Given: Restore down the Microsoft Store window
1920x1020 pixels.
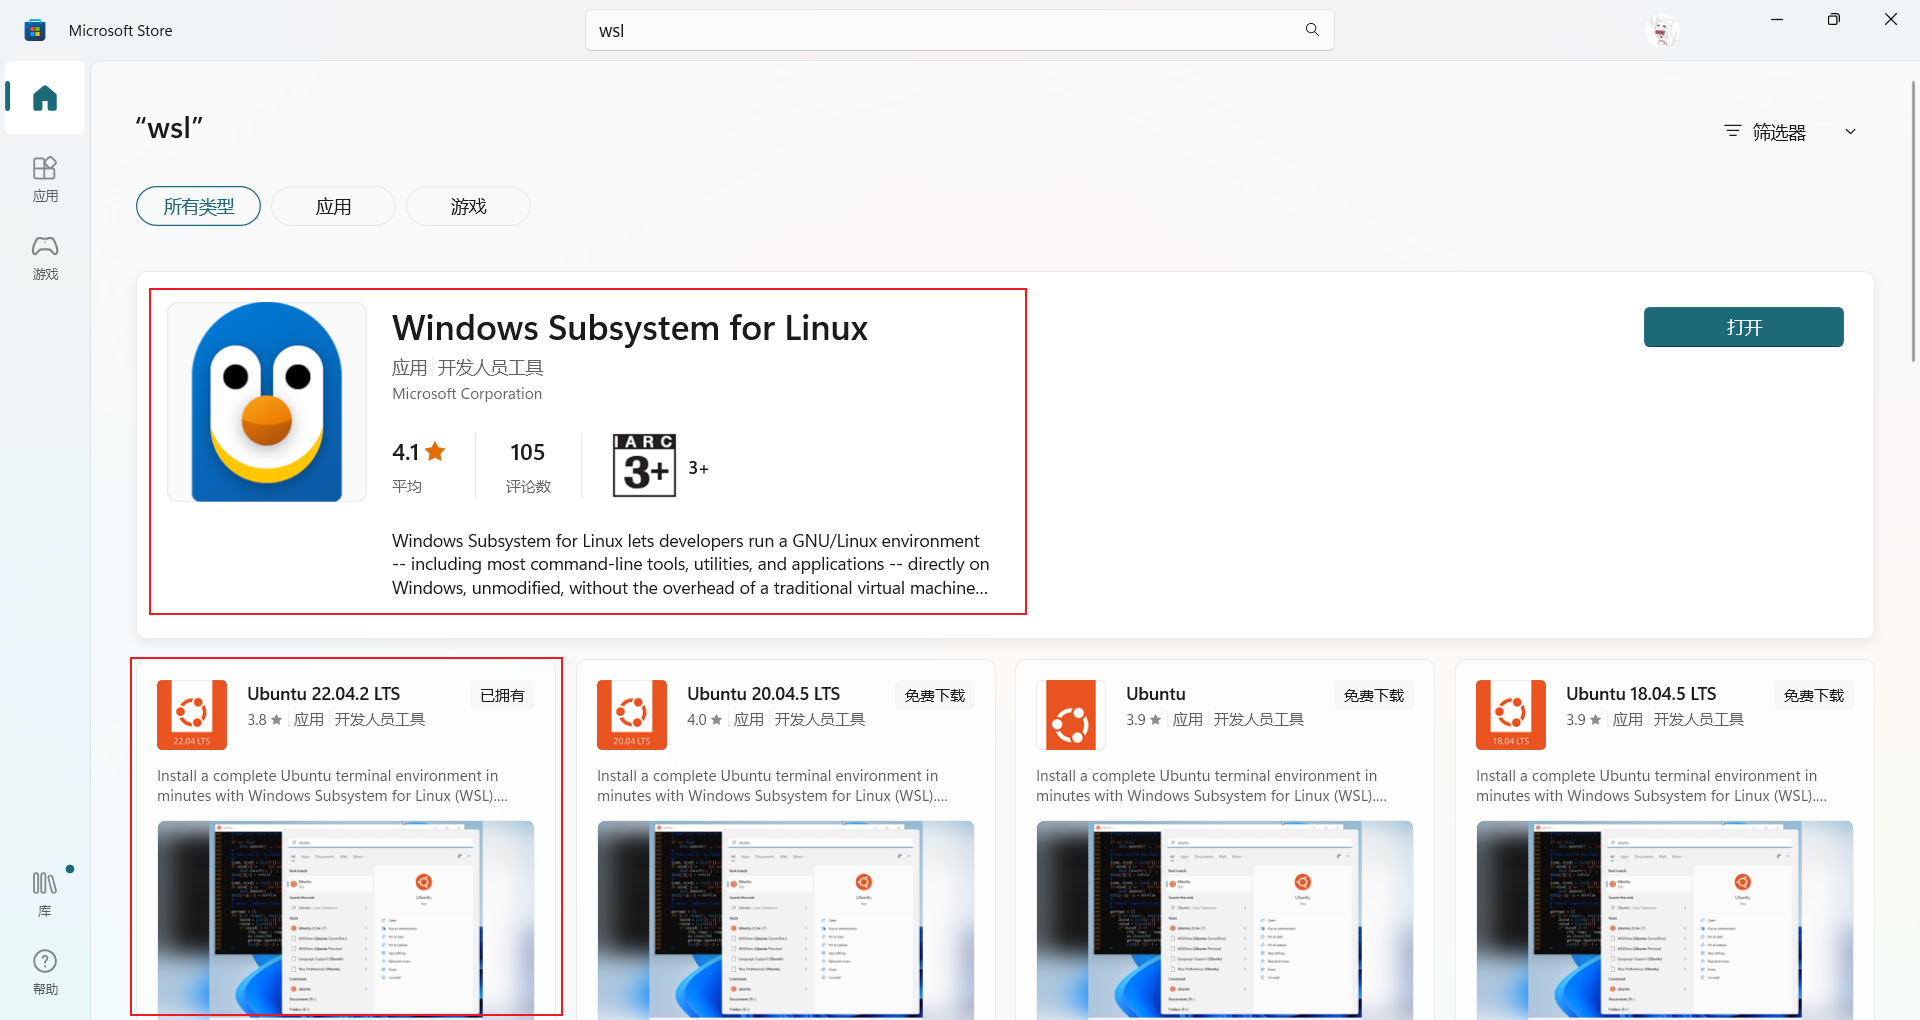Looking at the screenshot, I should click(x=1833, y=19).
